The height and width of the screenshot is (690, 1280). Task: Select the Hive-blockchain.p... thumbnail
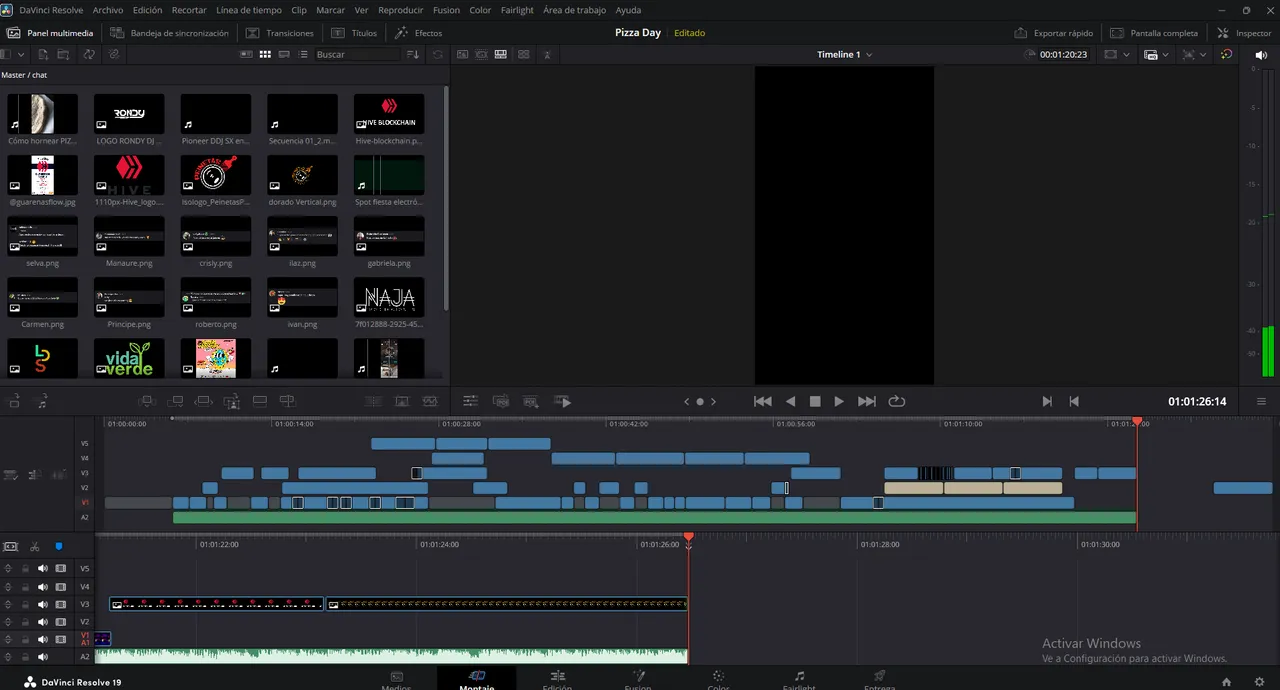[389, 114]
